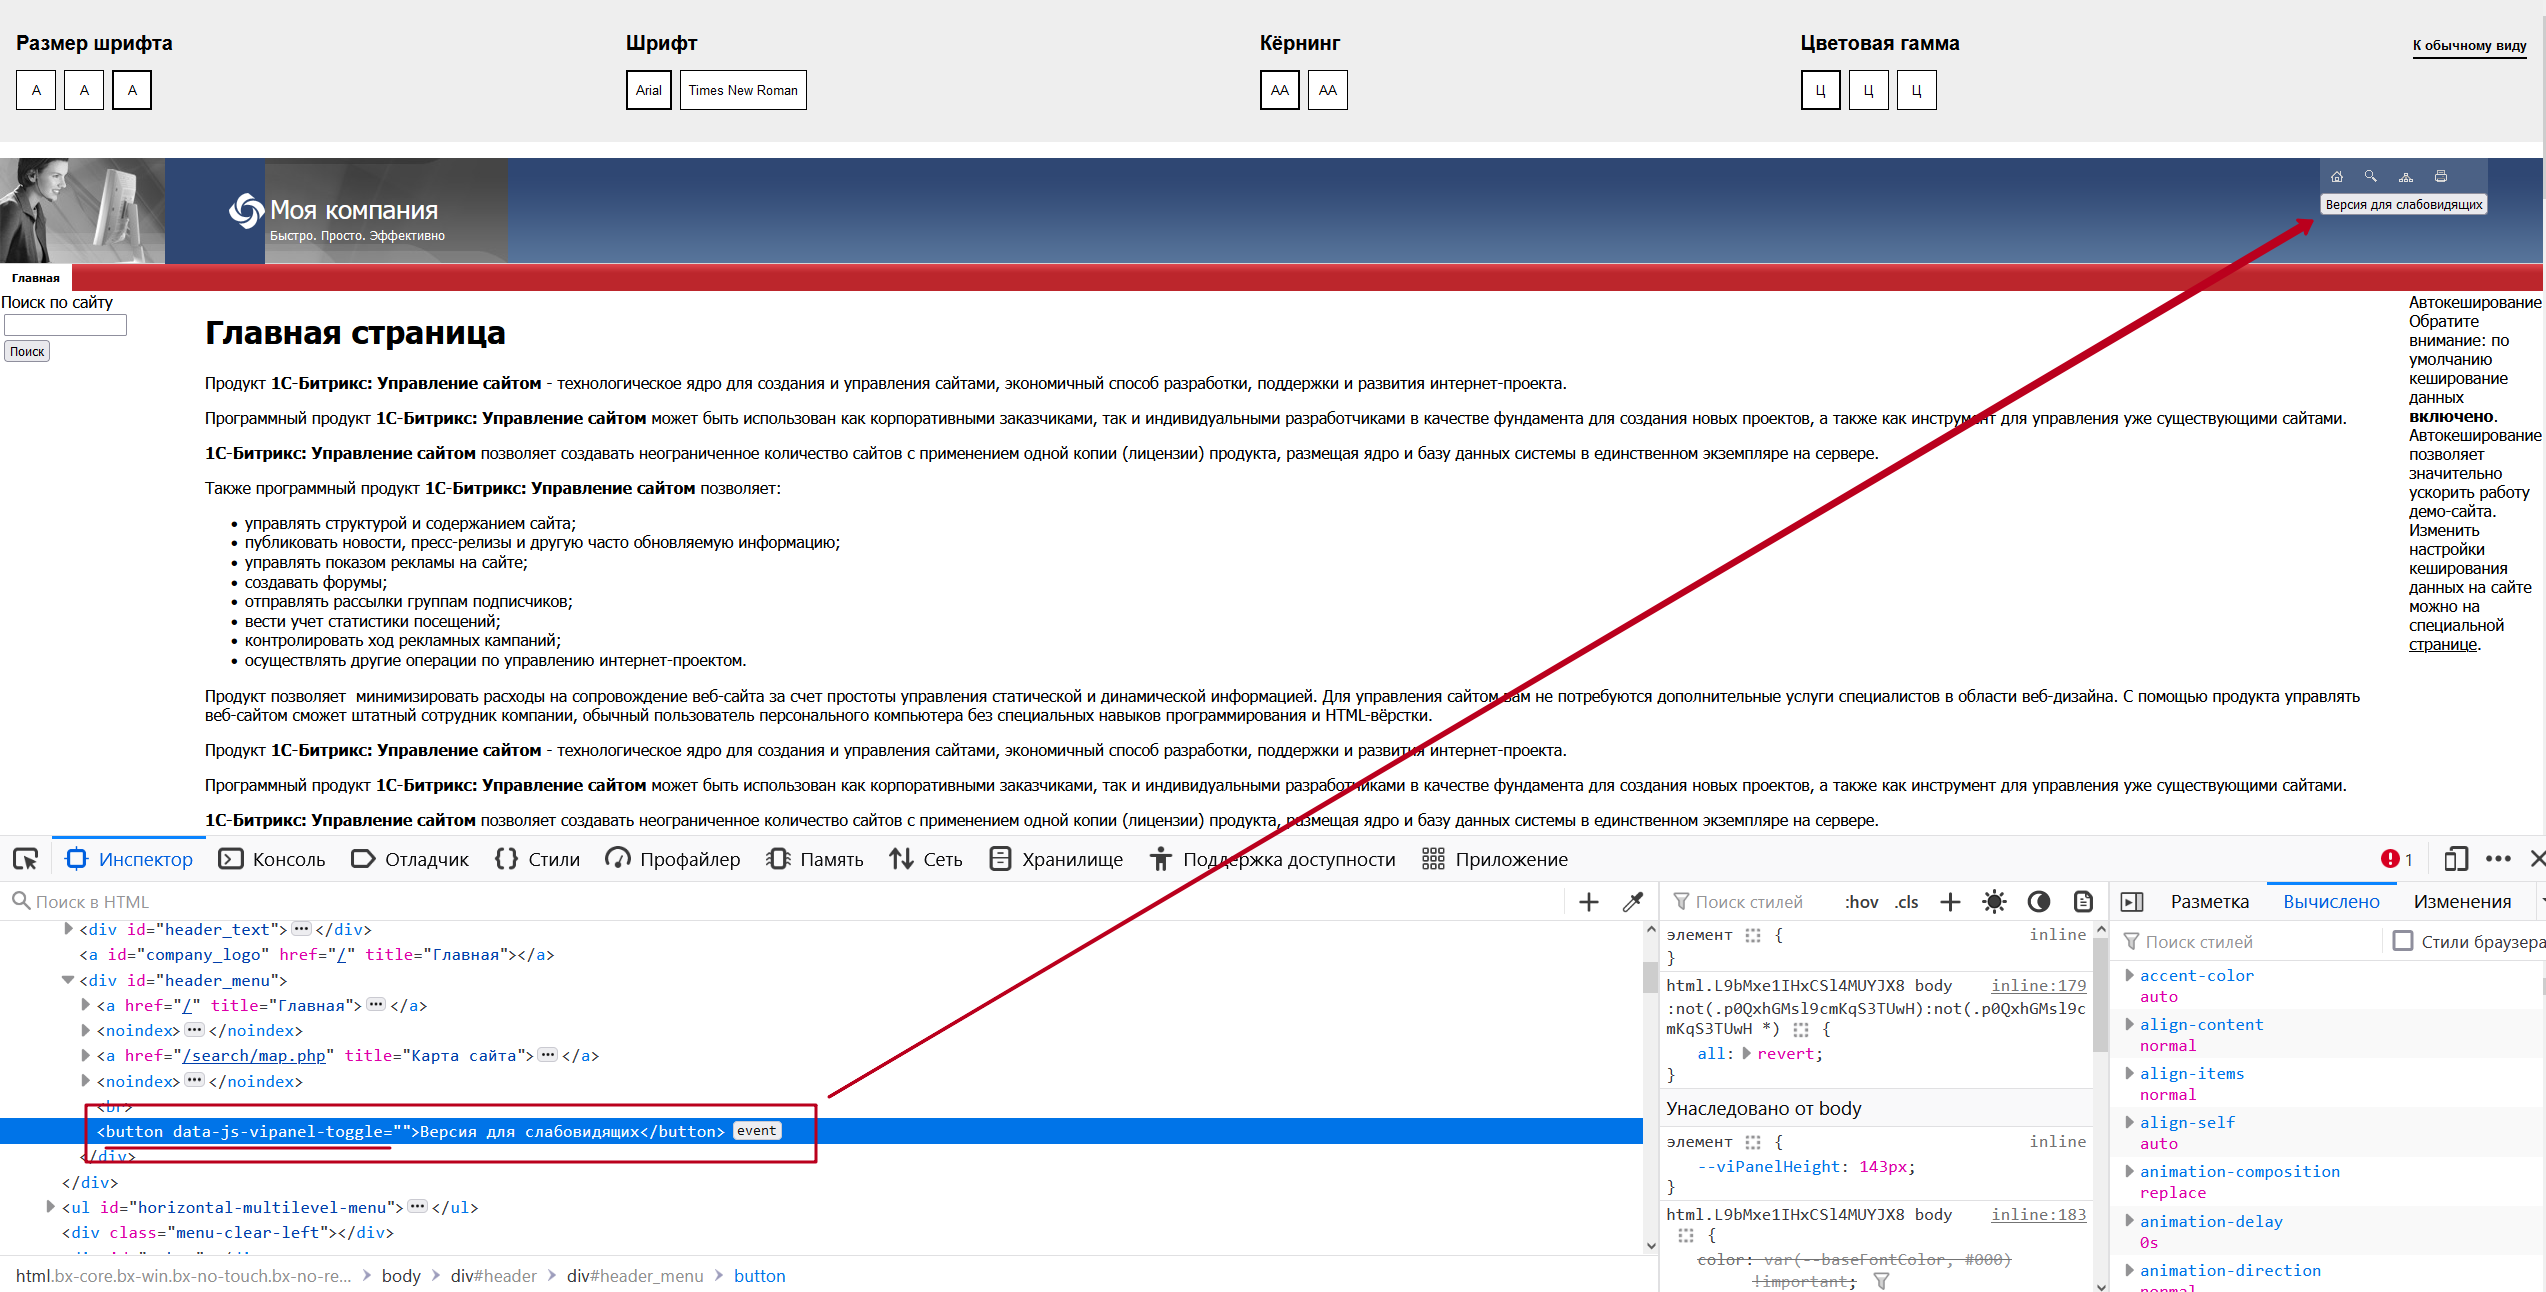This screenshot has width=2546, height=1292.
Task: Click the print icon in site header
Action: [x=2441, y=176]
